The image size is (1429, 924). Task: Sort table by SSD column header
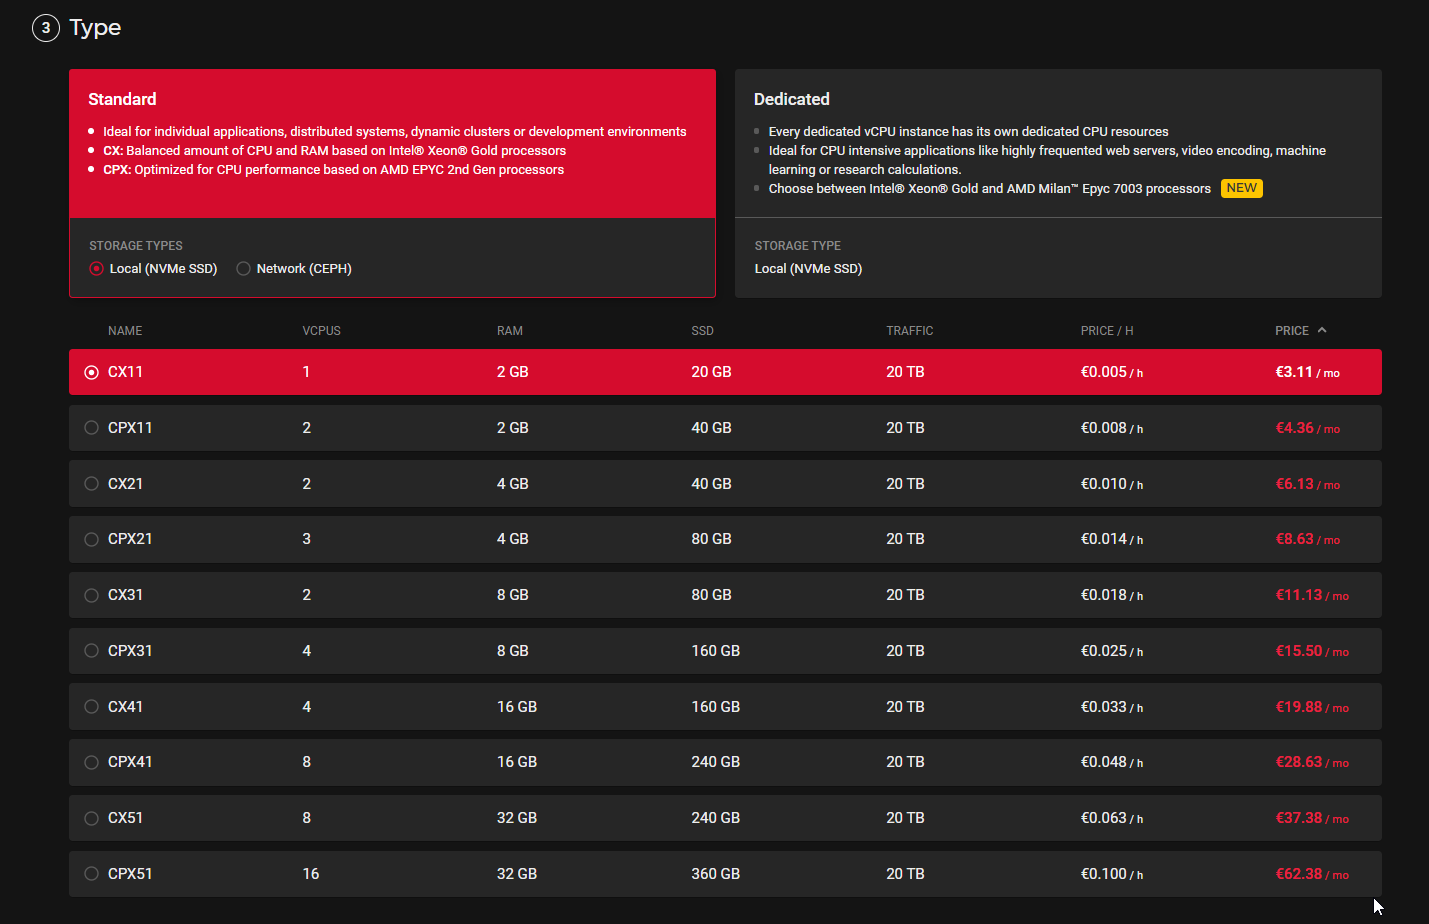[703, 331]
